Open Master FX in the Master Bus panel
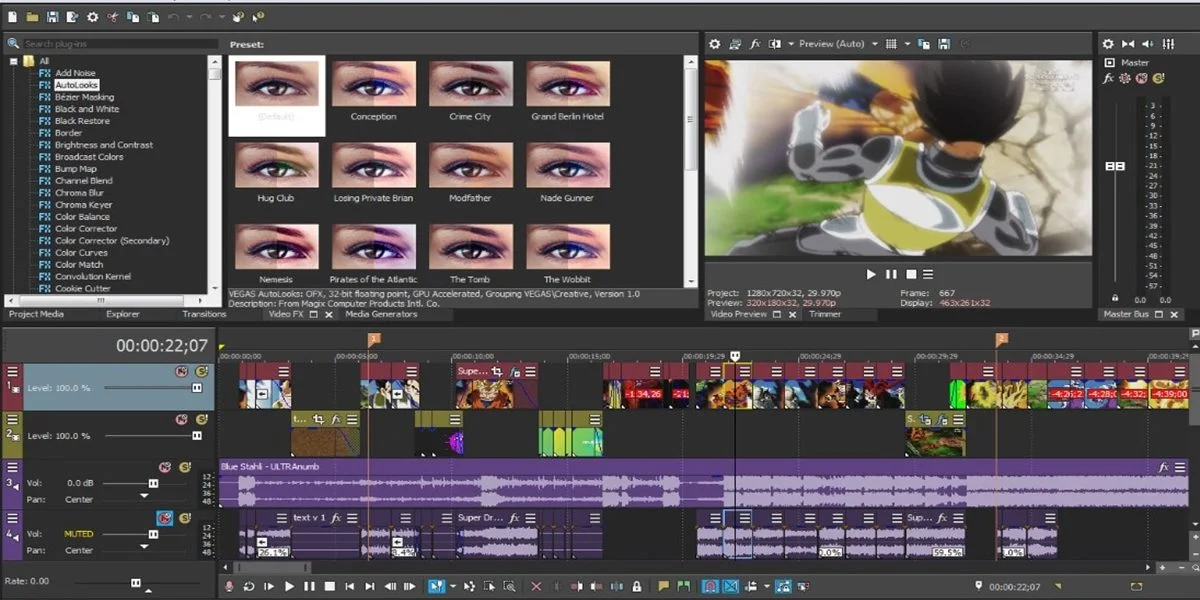This screenshot has height=600, width=1200. pos(1108,78)
